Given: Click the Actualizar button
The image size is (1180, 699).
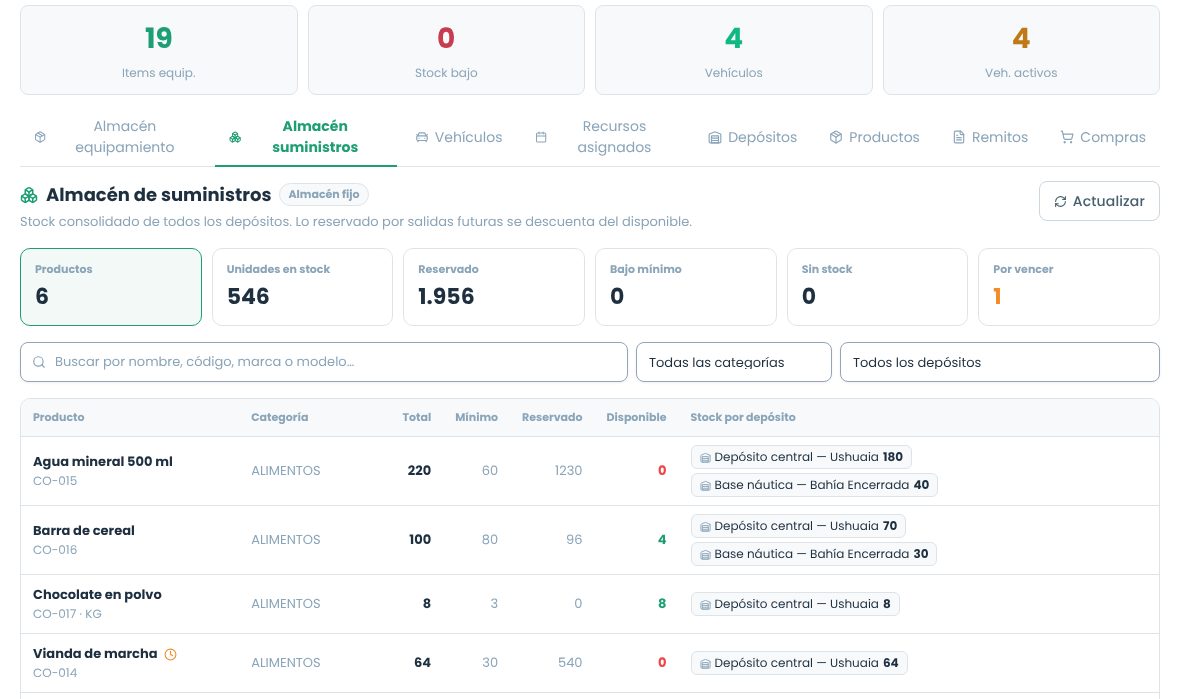Looking at the screenshot, I should click(1099, 201).
